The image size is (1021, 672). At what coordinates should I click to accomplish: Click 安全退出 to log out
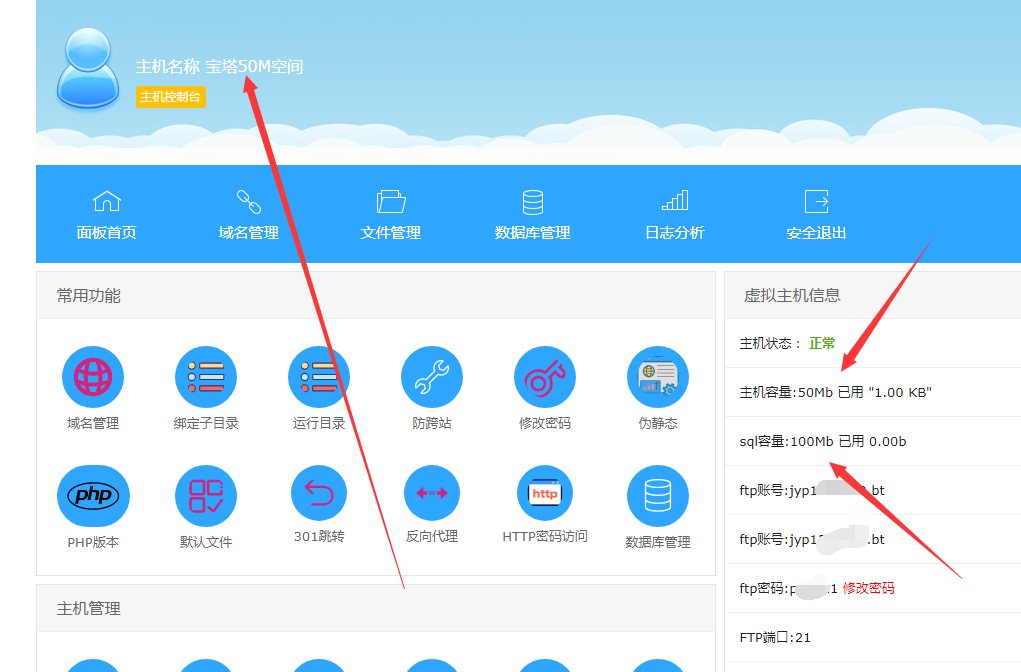[x=815, y=214]
